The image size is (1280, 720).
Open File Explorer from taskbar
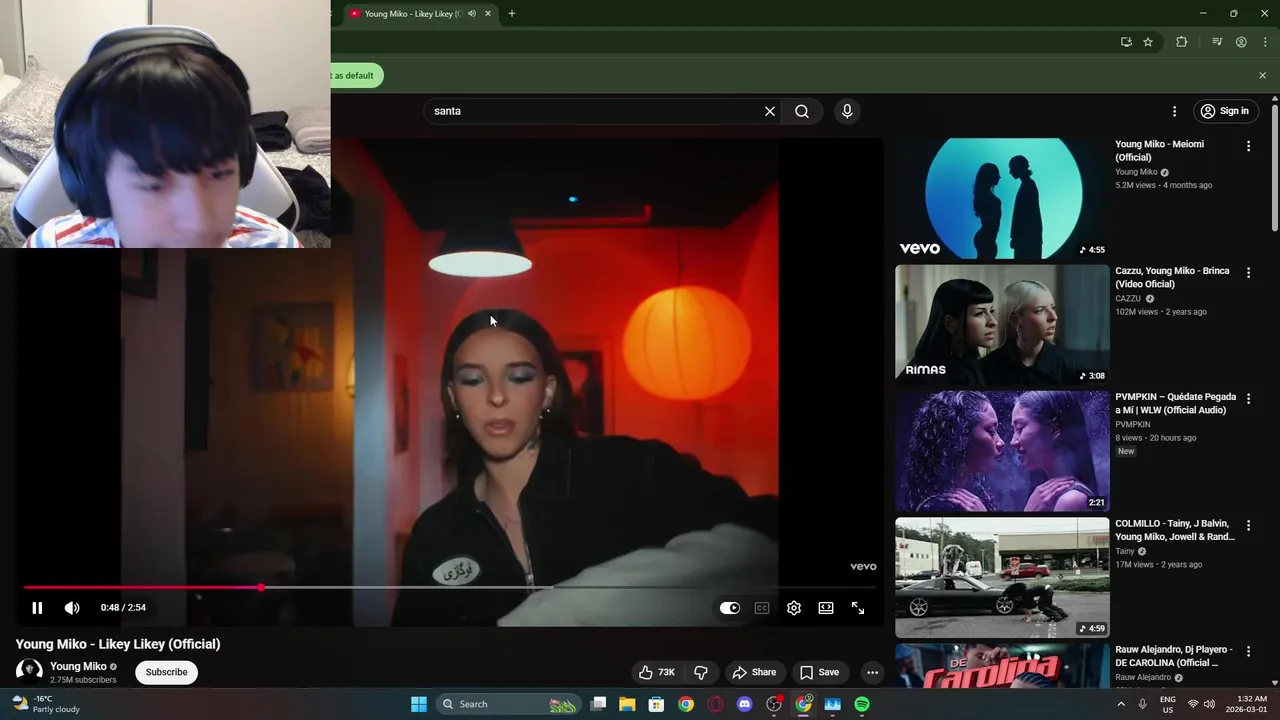(x=627, y=704)
